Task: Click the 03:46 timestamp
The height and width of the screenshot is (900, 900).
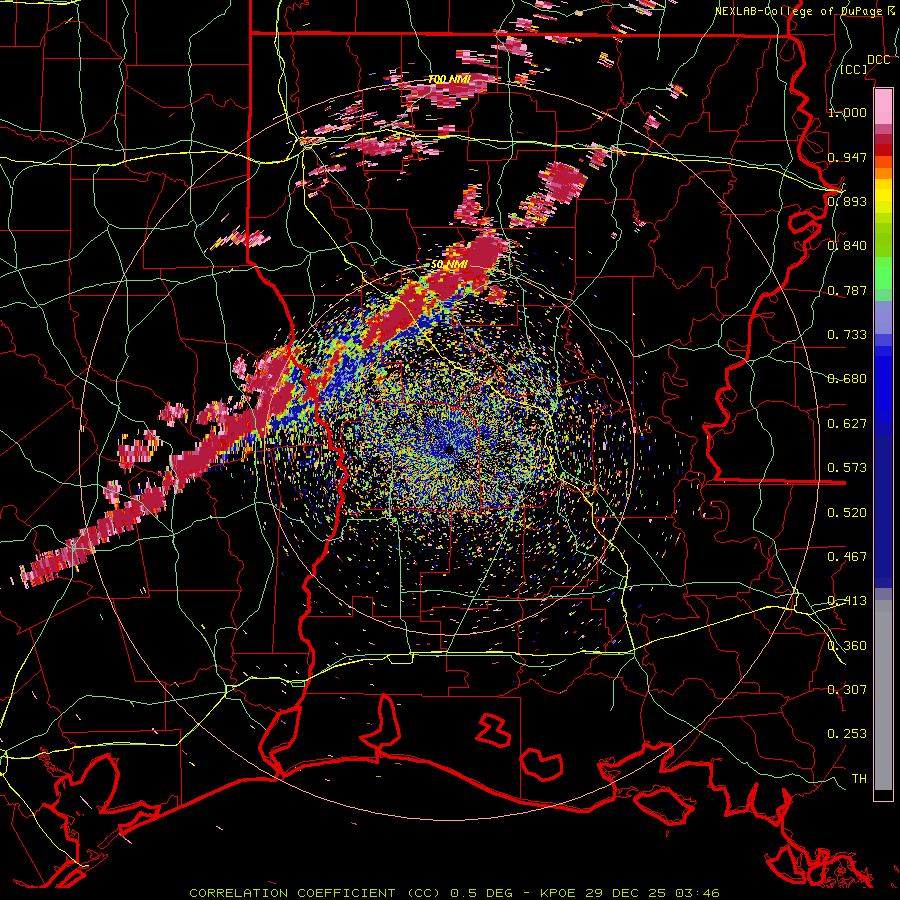Action: tap(697, 893)
